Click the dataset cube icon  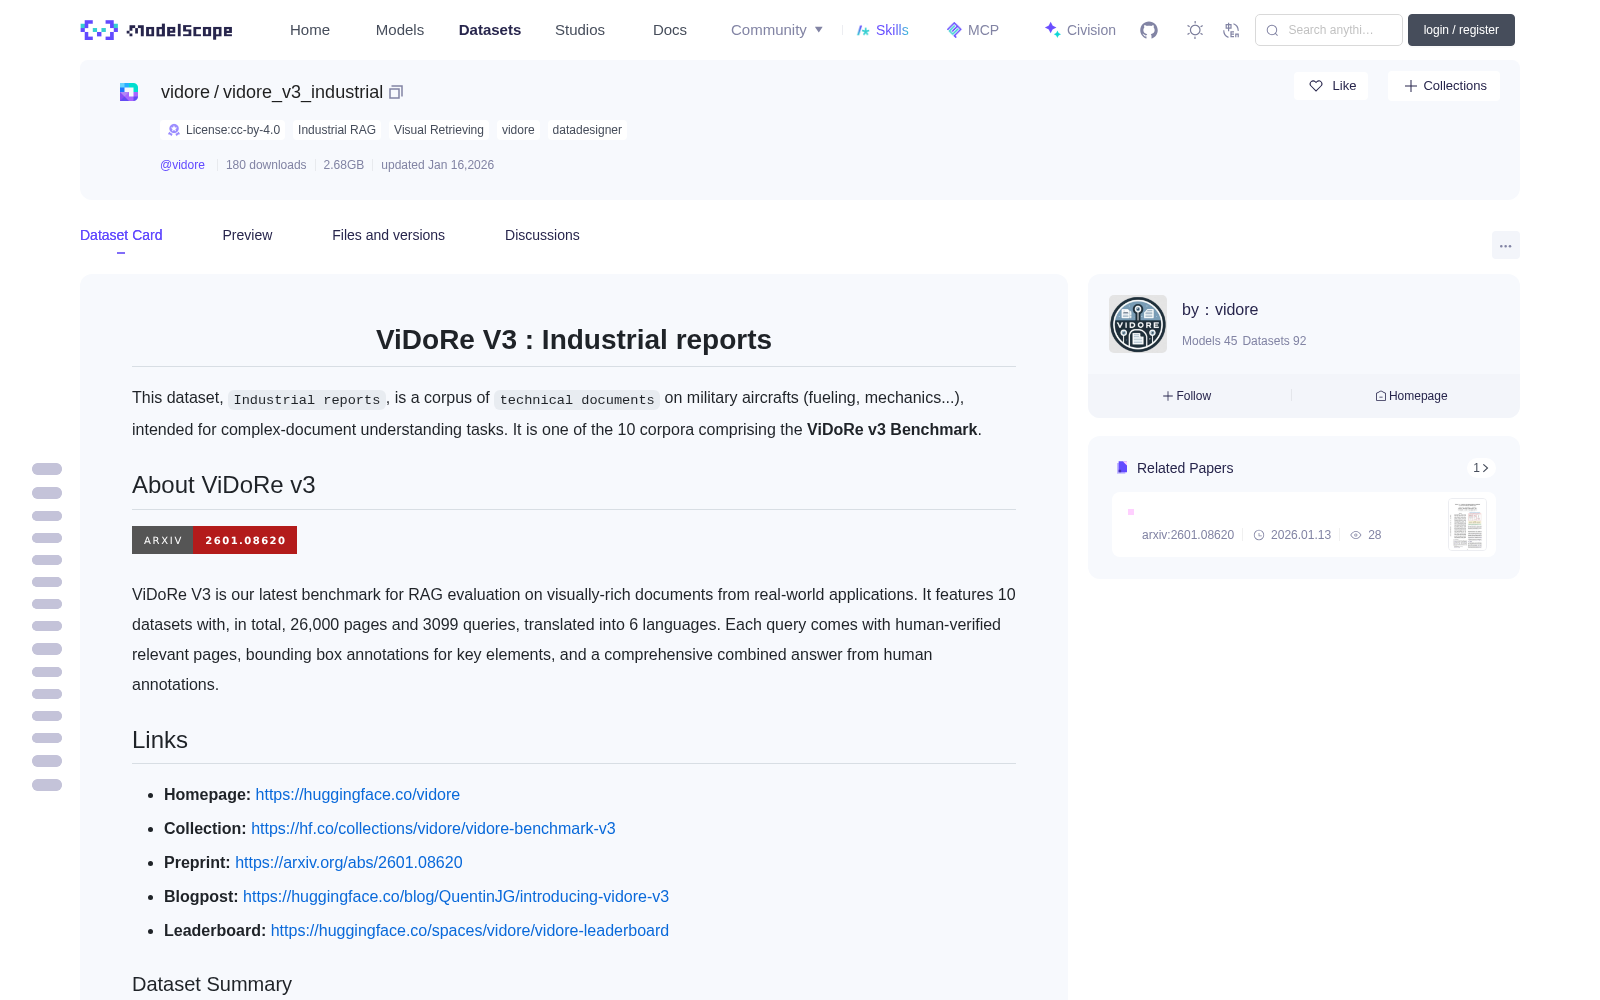click(129, 92)
